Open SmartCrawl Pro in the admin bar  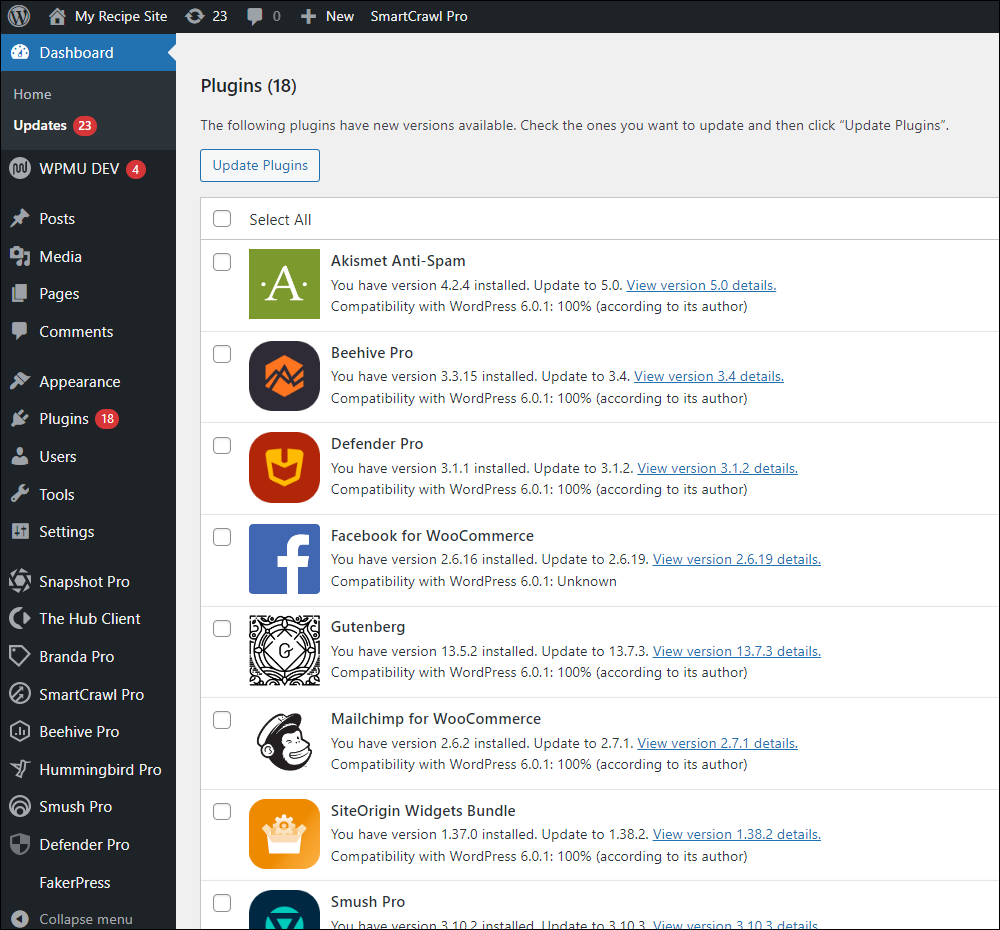[x=419, y=16]
